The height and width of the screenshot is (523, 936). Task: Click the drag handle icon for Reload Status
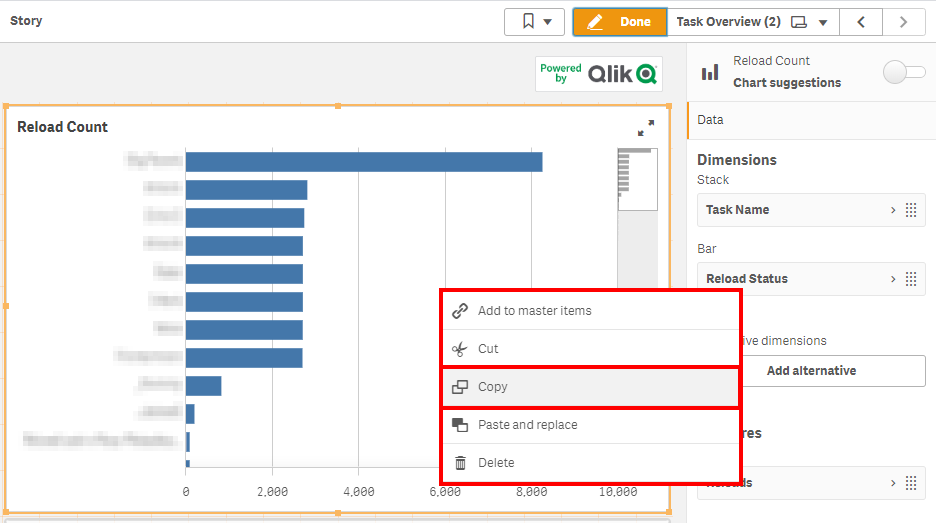pos(911,279)
